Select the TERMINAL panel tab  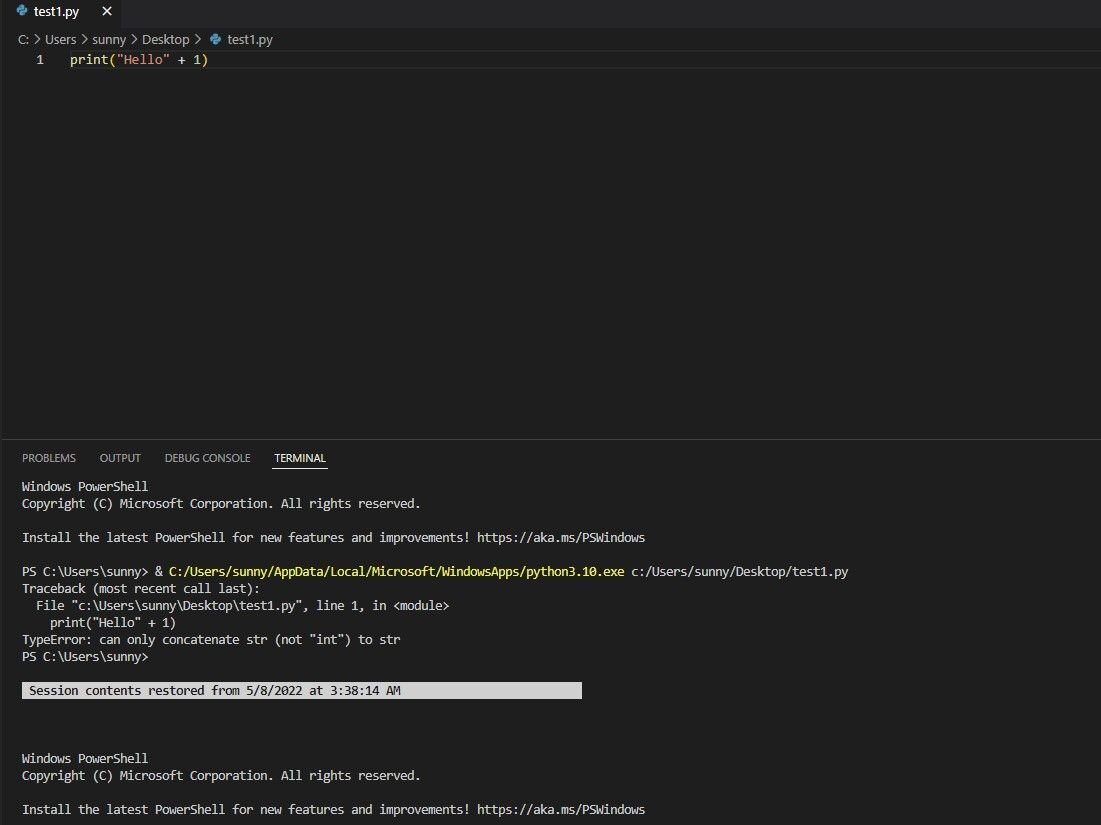tap(300, 458)
